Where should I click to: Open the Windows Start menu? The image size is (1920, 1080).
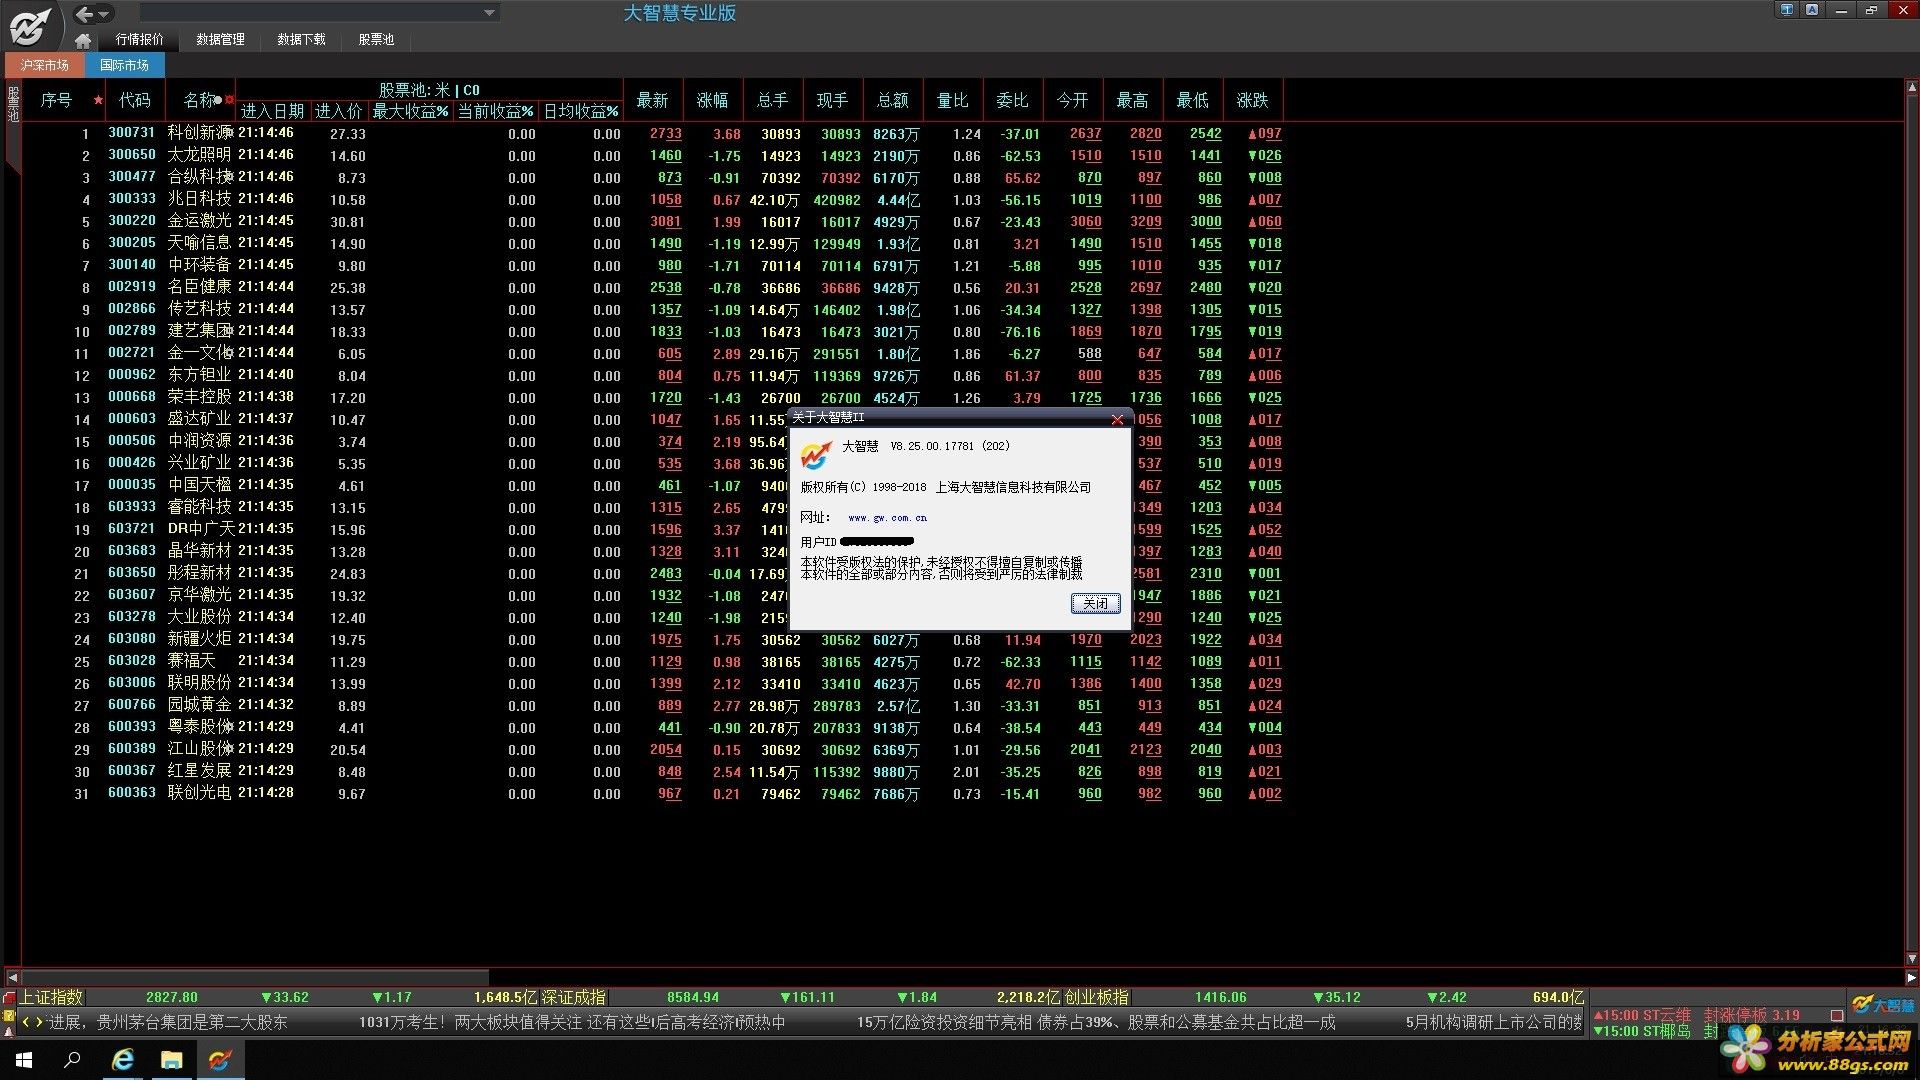tap(24, 1060)
